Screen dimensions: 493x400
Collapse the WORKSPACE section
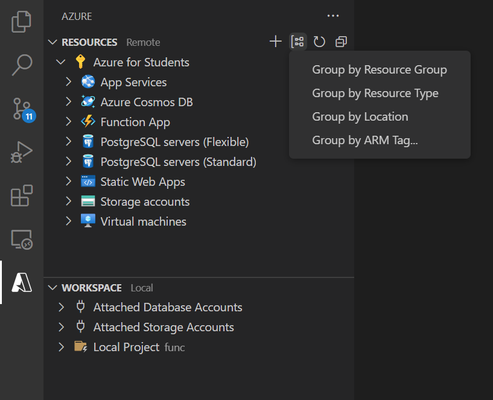click(52, 288)
